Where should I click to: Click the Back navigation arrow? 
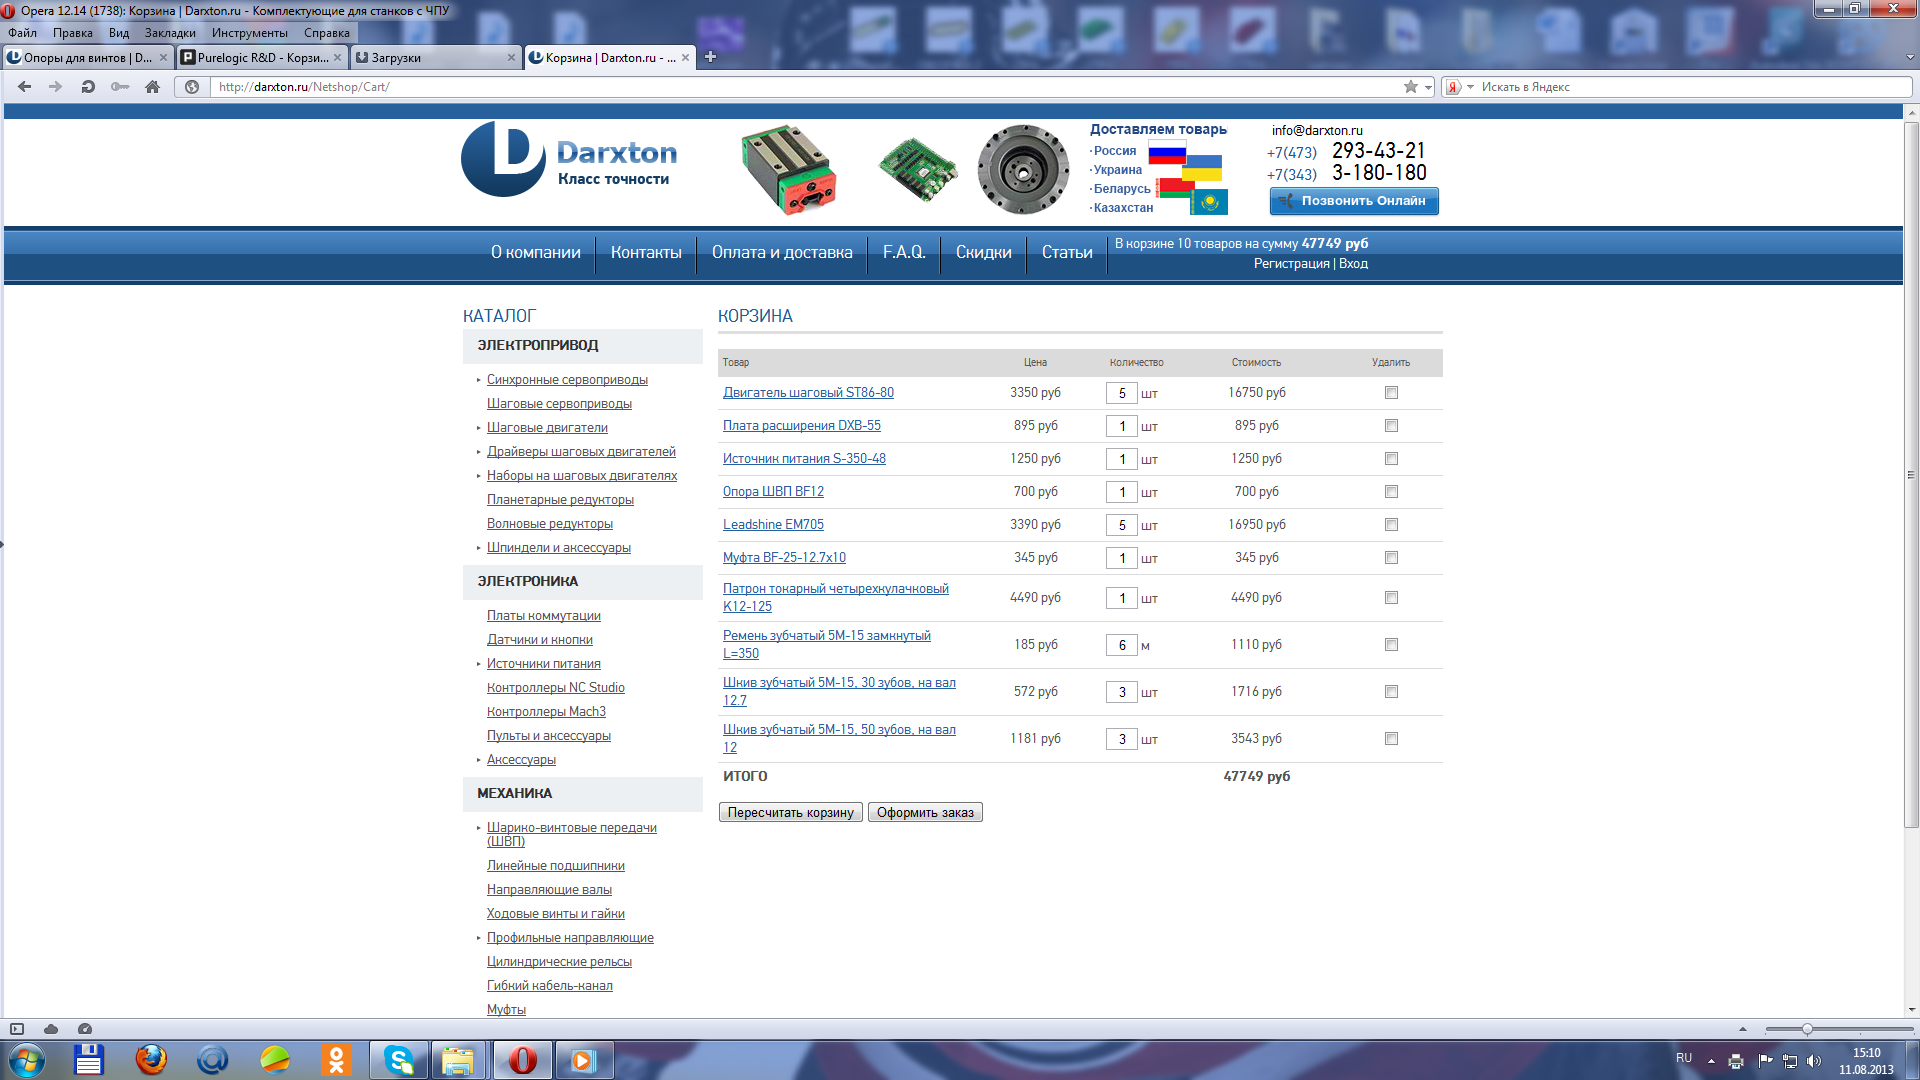pos(25,87)
